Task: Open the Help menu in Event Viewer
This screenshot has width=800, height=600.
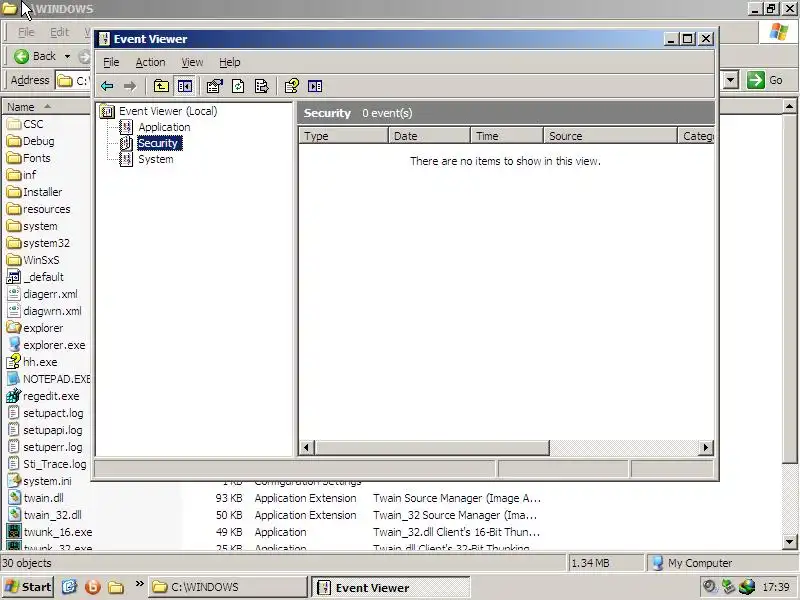Action: (x=230, y=62)
